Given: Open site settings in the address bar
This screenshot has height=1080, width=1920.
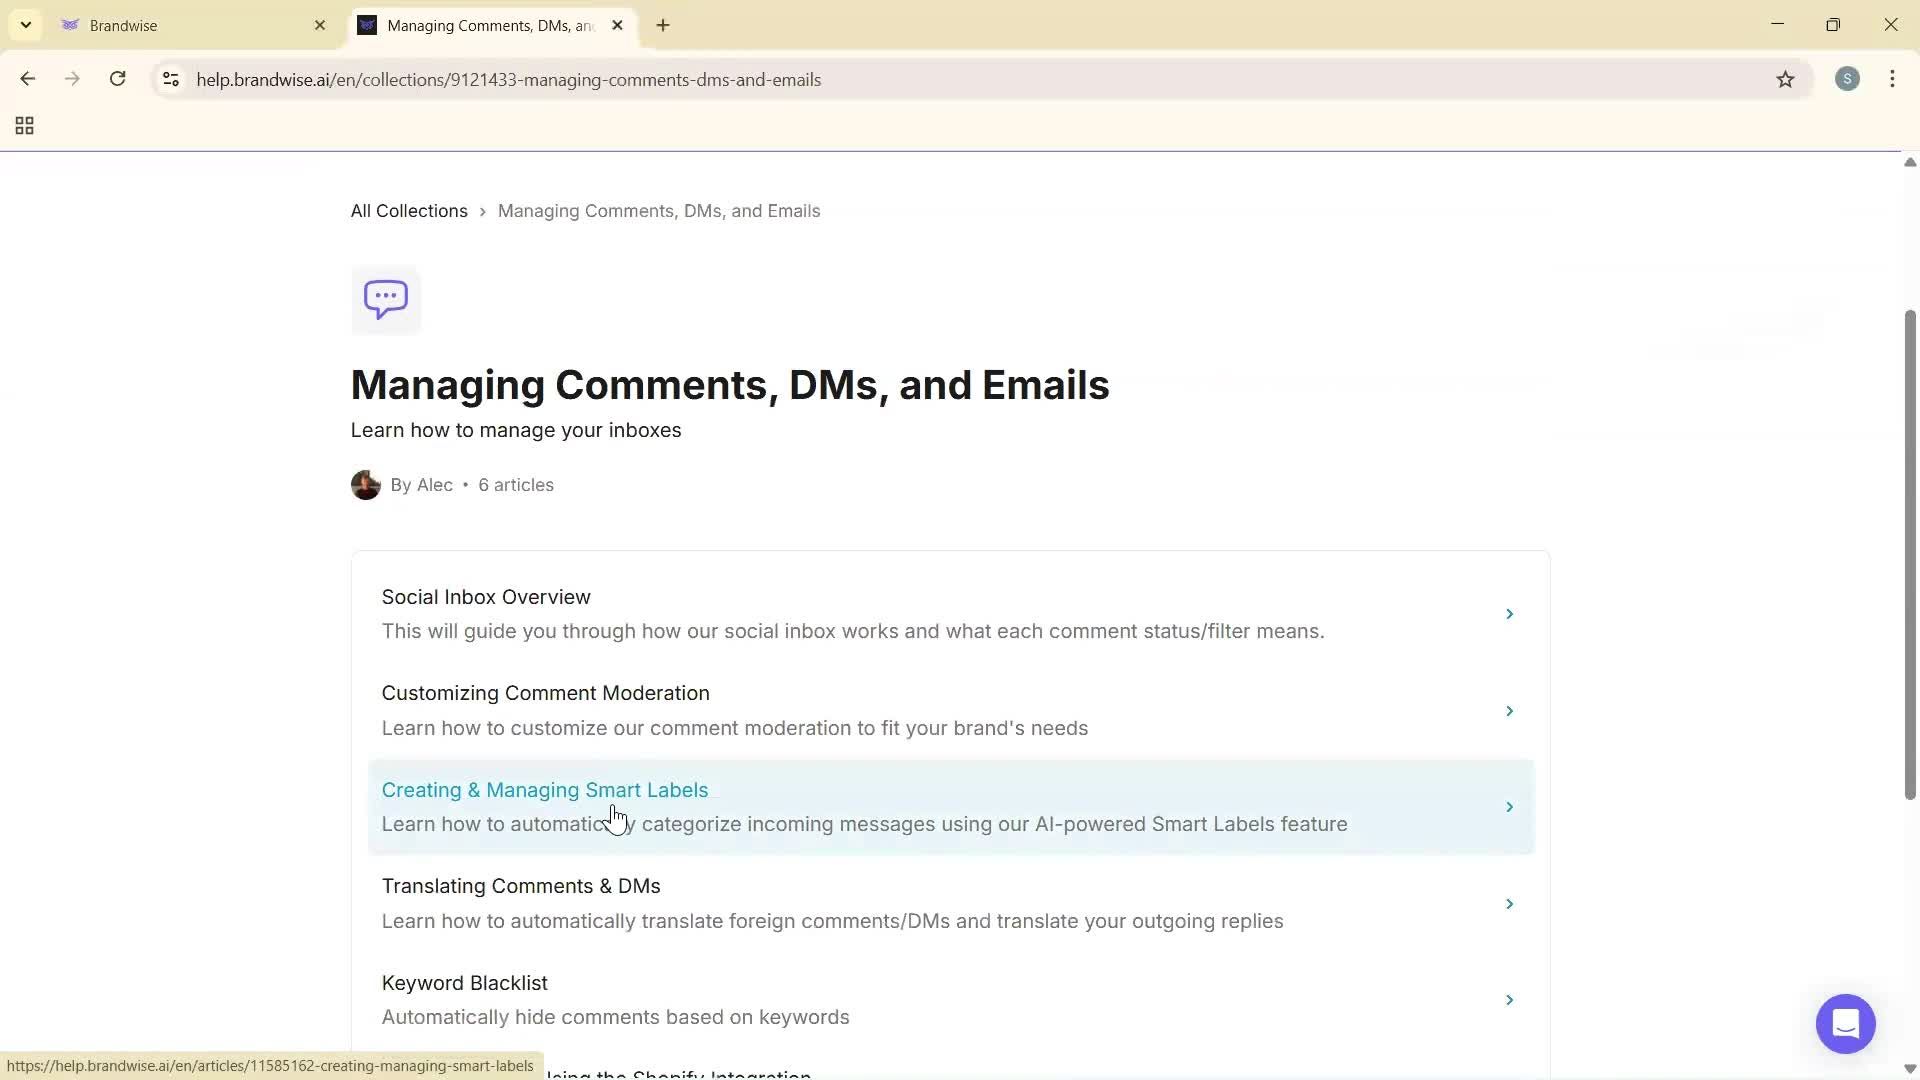Looking at the screenshot, I should pos(171,80).
